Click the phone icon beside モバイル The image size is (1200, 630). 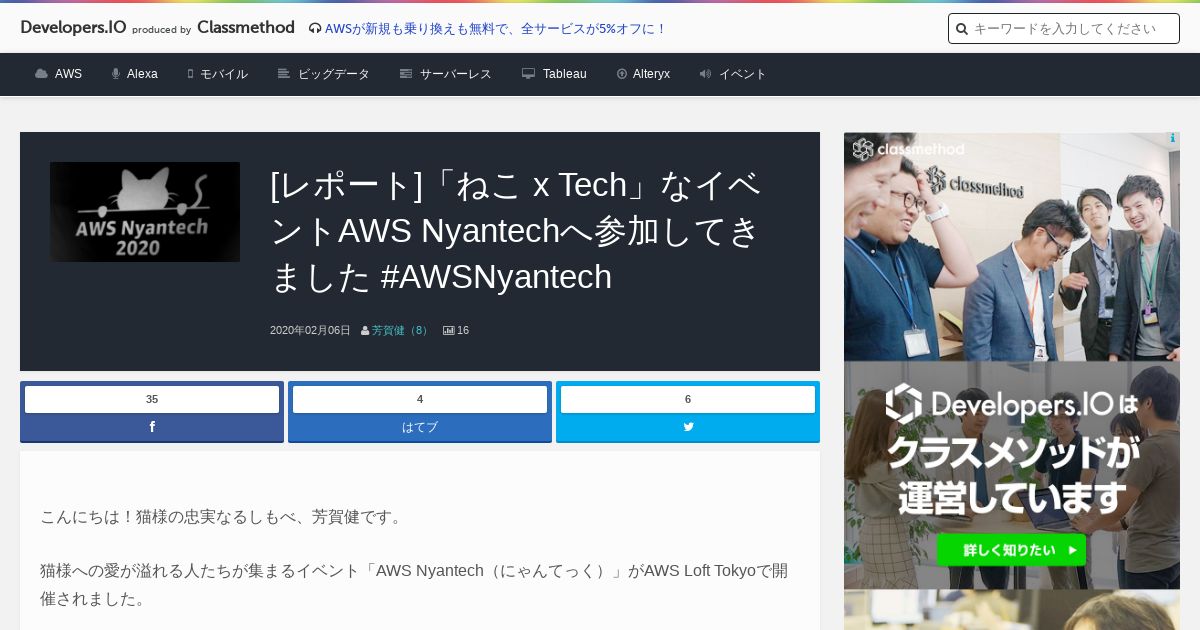pos(190,74)
